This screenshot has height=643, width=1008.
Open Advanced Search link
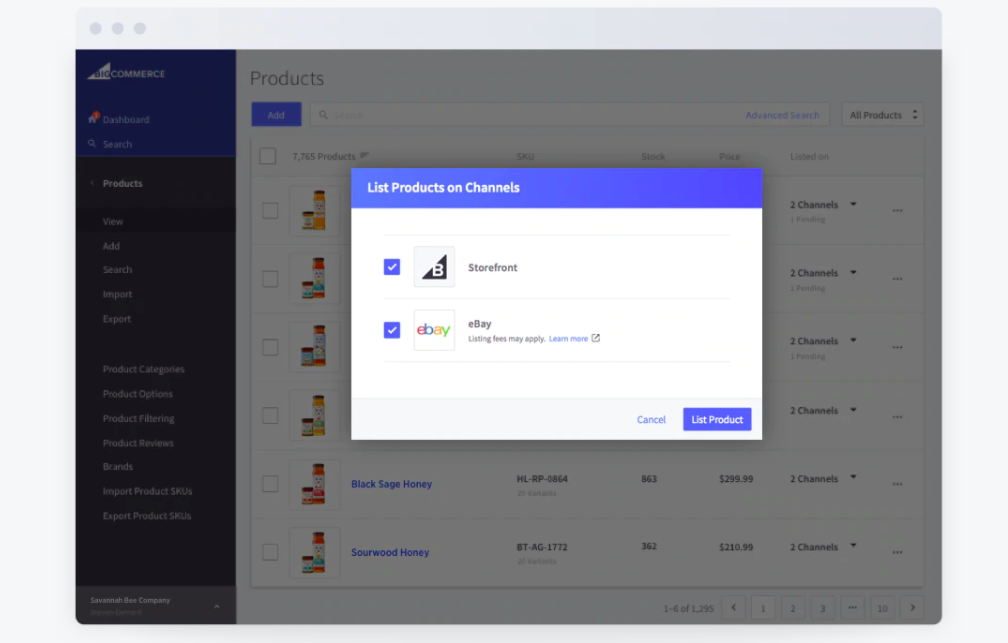(x=782, y=115)
